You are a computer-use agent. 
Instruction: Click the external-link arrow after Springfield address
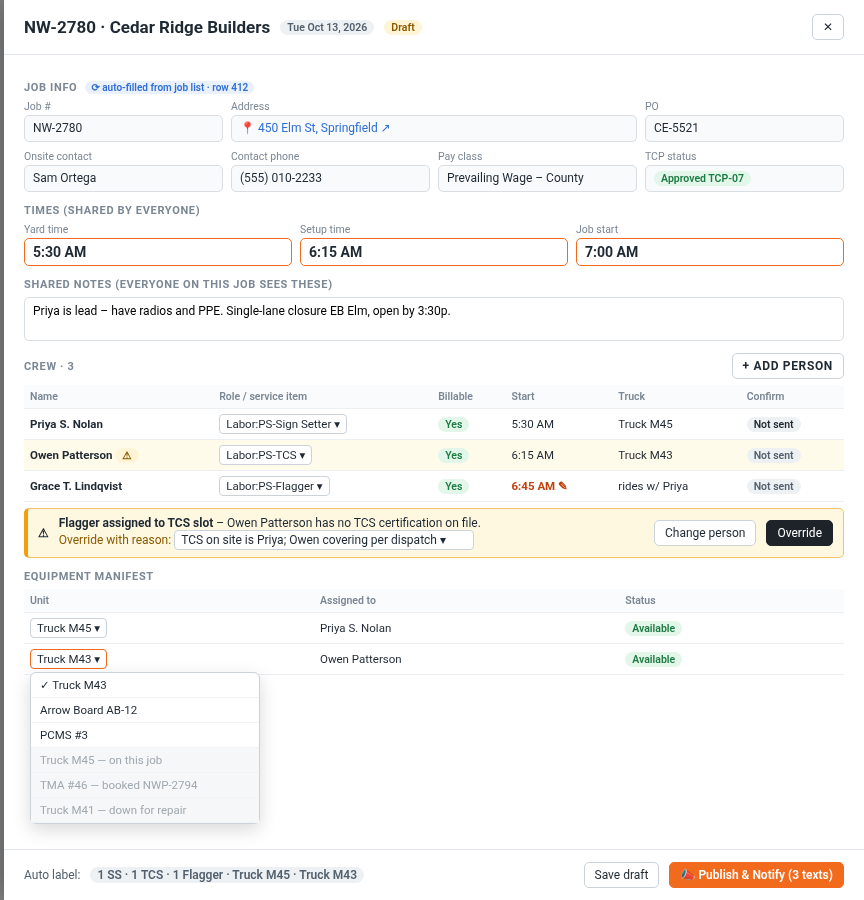386,128
